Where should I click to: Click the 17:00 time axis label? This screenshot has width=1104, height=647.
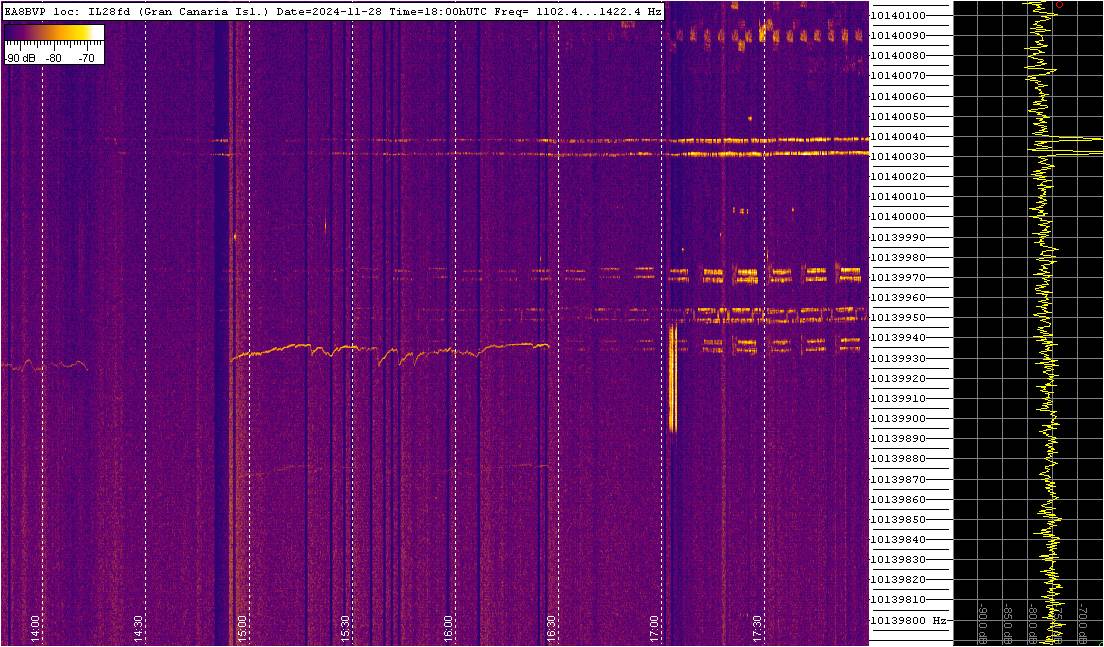pyautogui.click(x=654, y=627)
